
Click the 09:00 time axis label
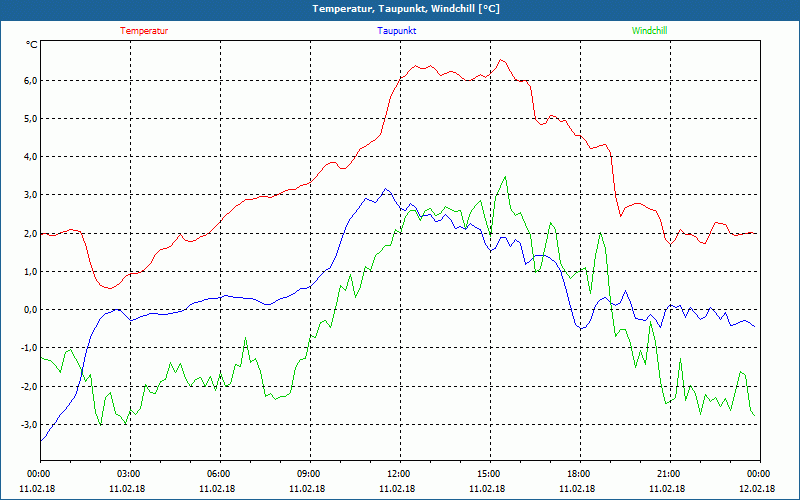[307, 474]
